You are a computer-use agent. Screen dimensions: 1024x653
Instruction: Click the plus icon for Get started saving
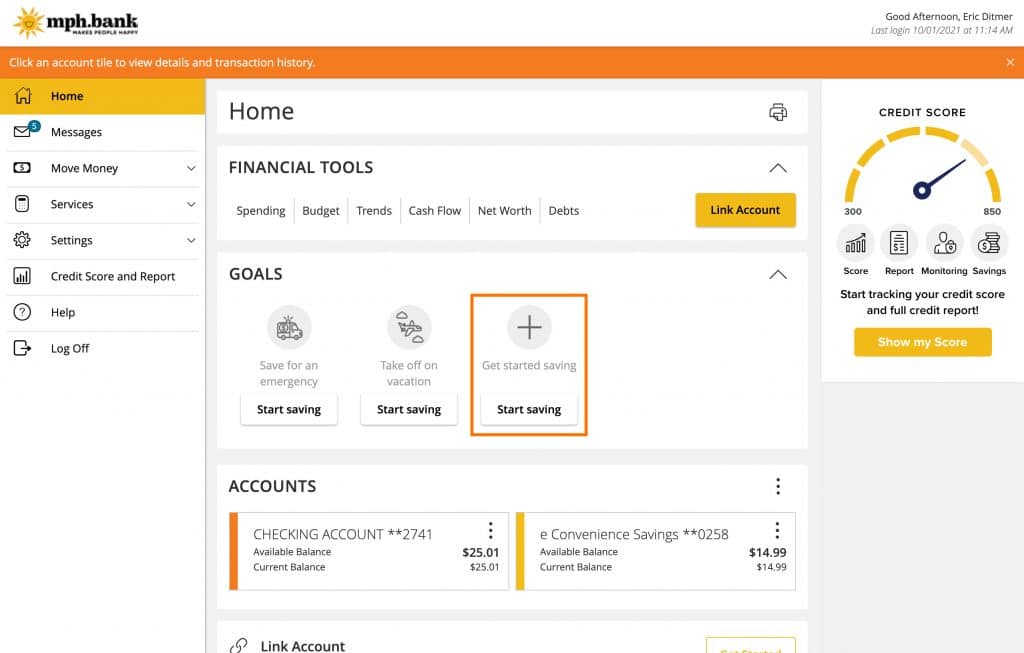click(x=529, y=327)
